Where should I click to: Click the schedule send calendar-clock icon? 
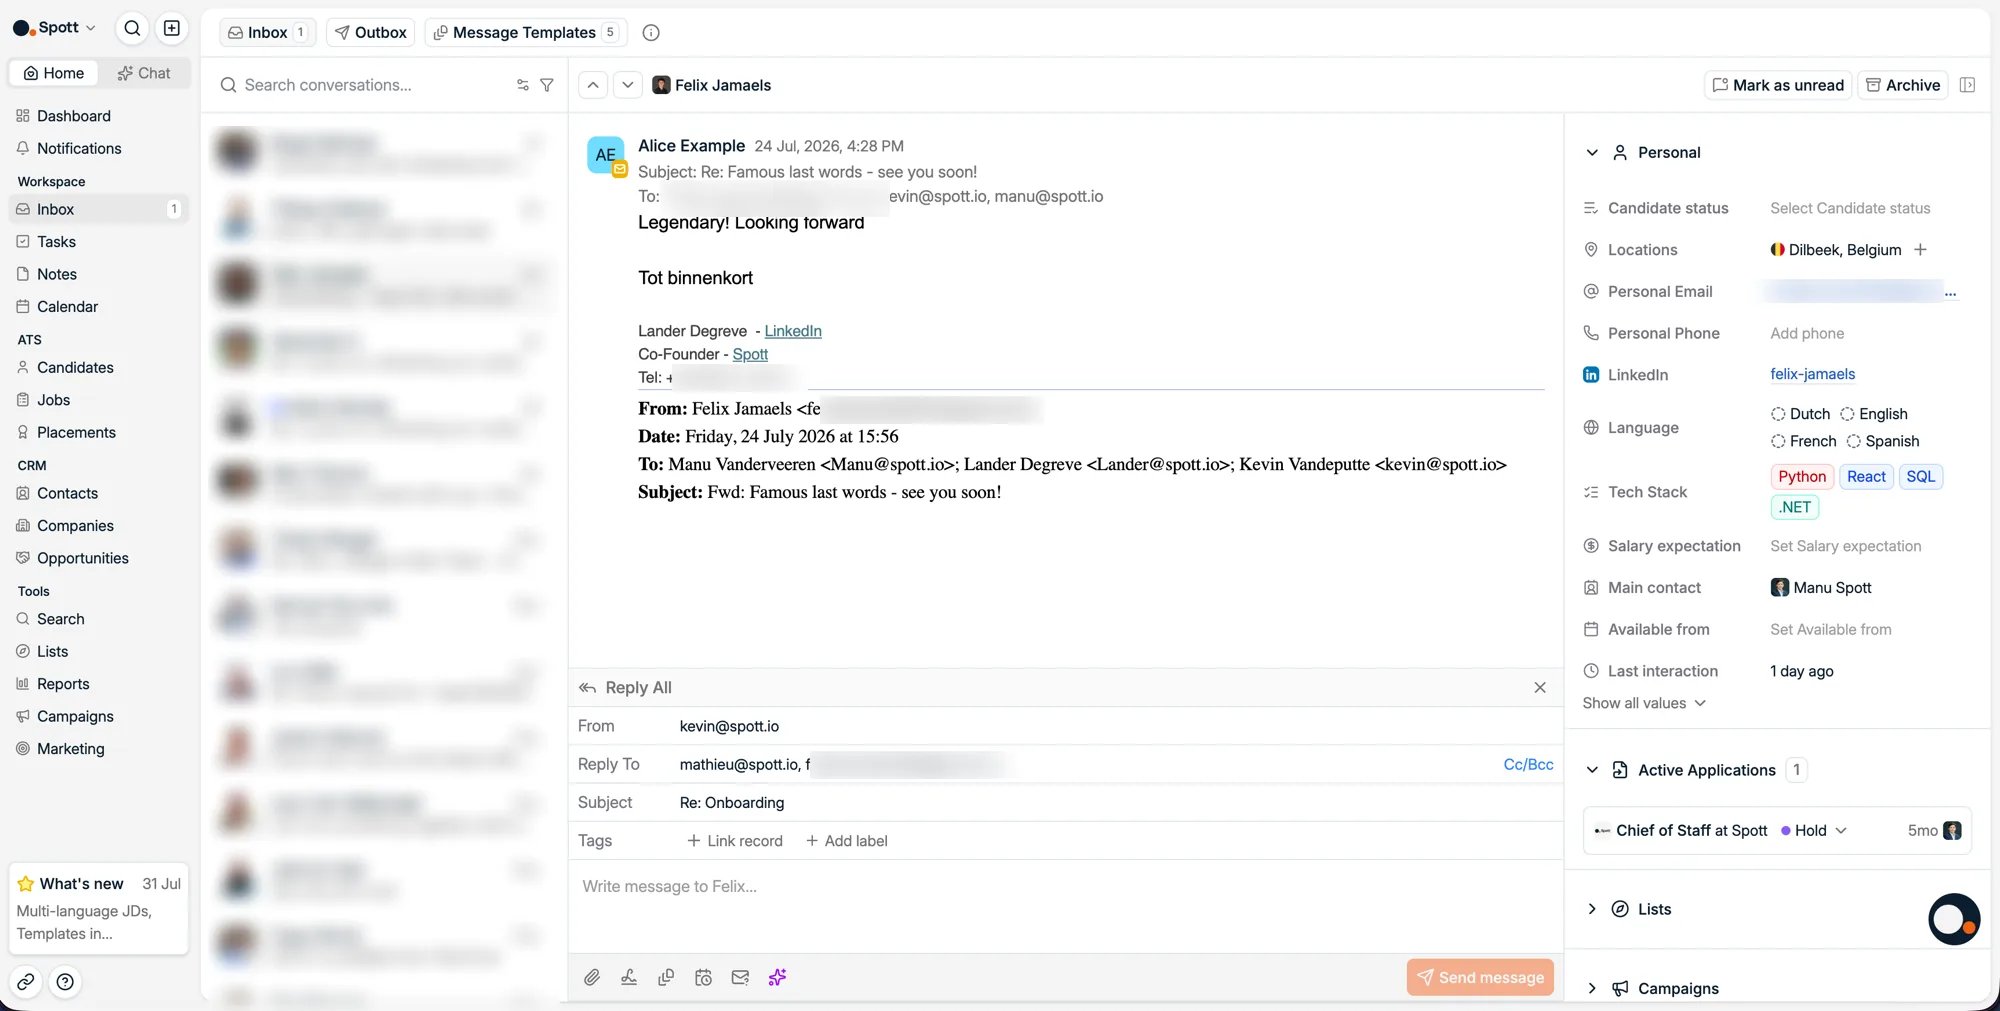tap(703, 977)
